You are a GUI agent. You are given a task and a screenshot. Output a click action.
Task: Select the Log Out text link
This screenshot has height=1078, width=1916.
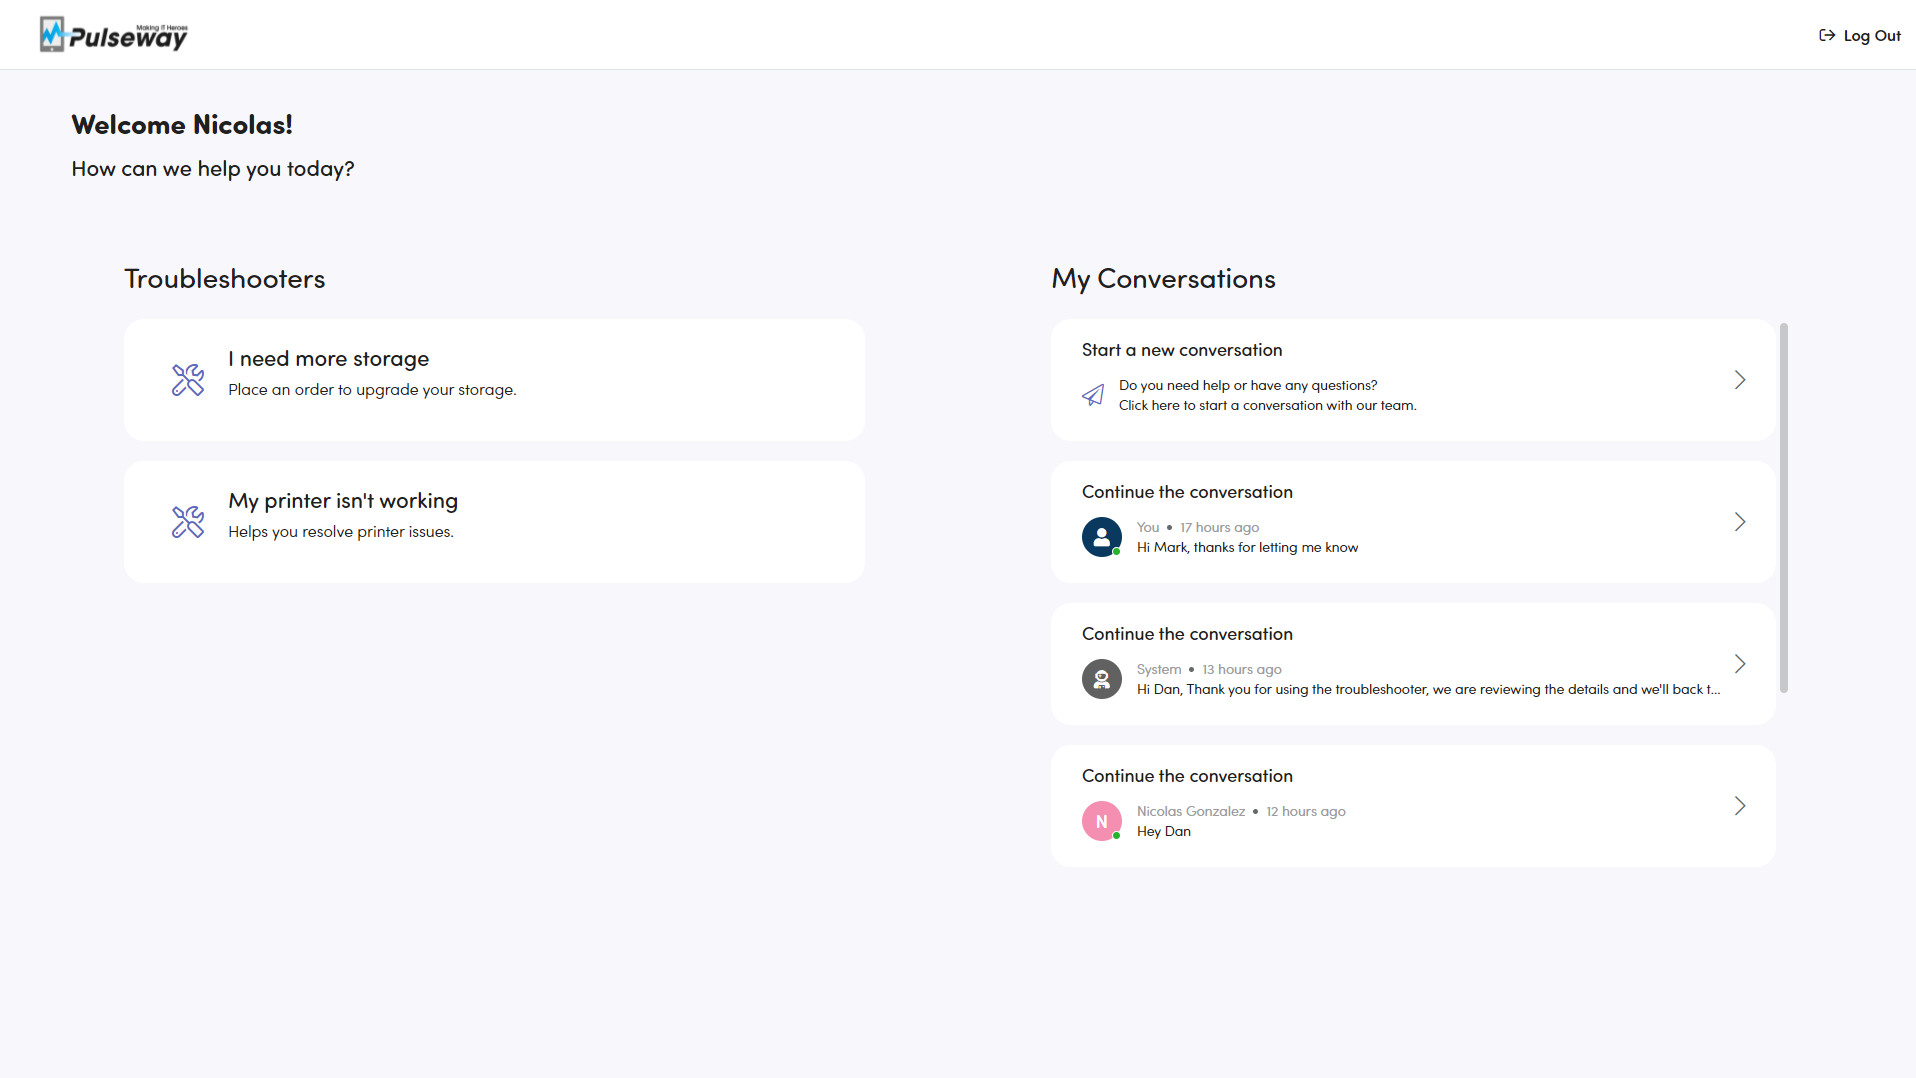(1872, 36)
